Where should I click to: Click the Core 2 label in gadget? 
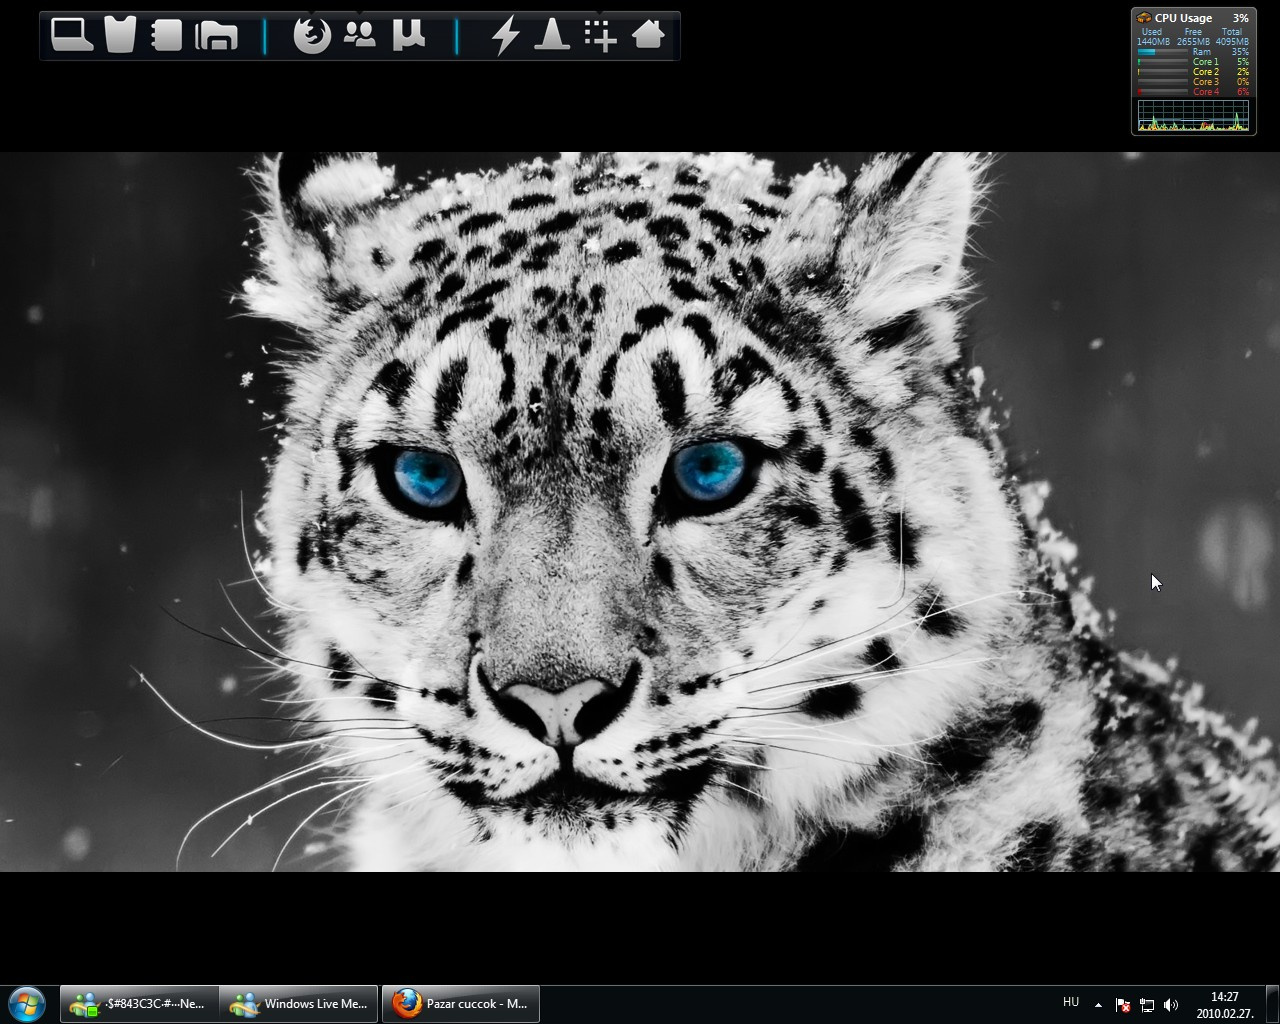pos(1206,72)
